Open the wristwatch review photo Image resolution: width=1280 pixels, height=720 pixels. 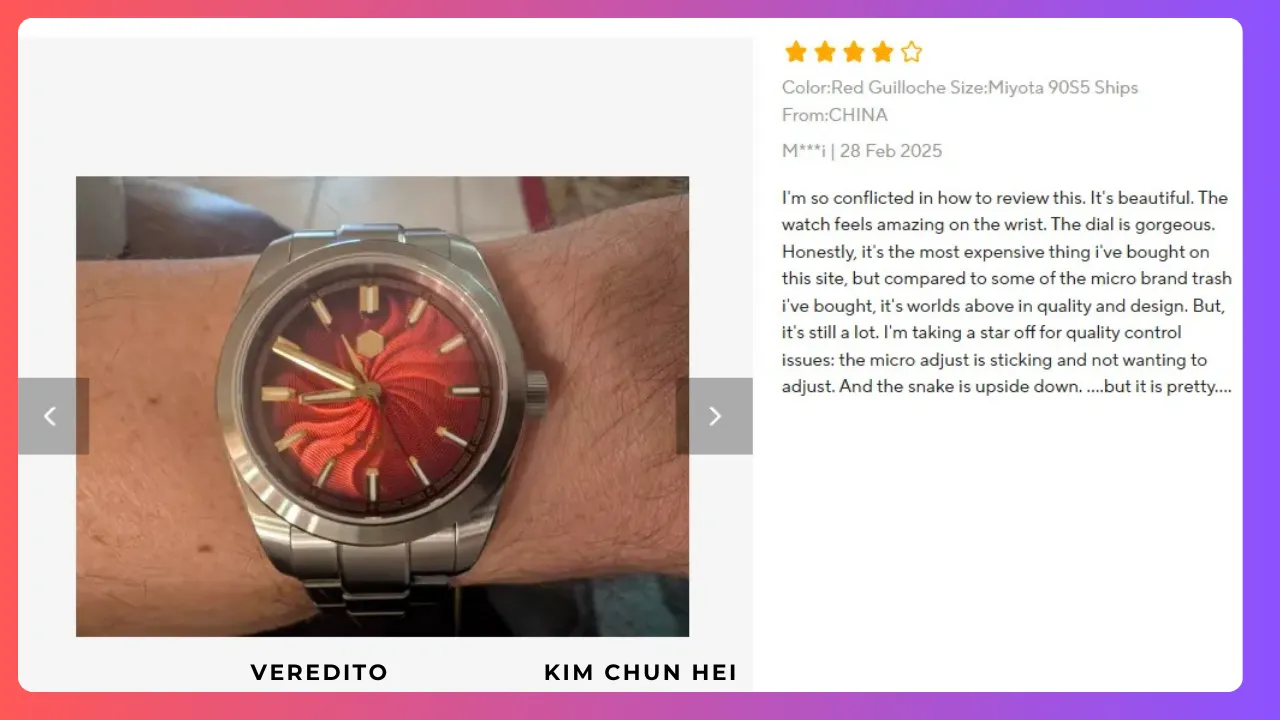(382, 406)
